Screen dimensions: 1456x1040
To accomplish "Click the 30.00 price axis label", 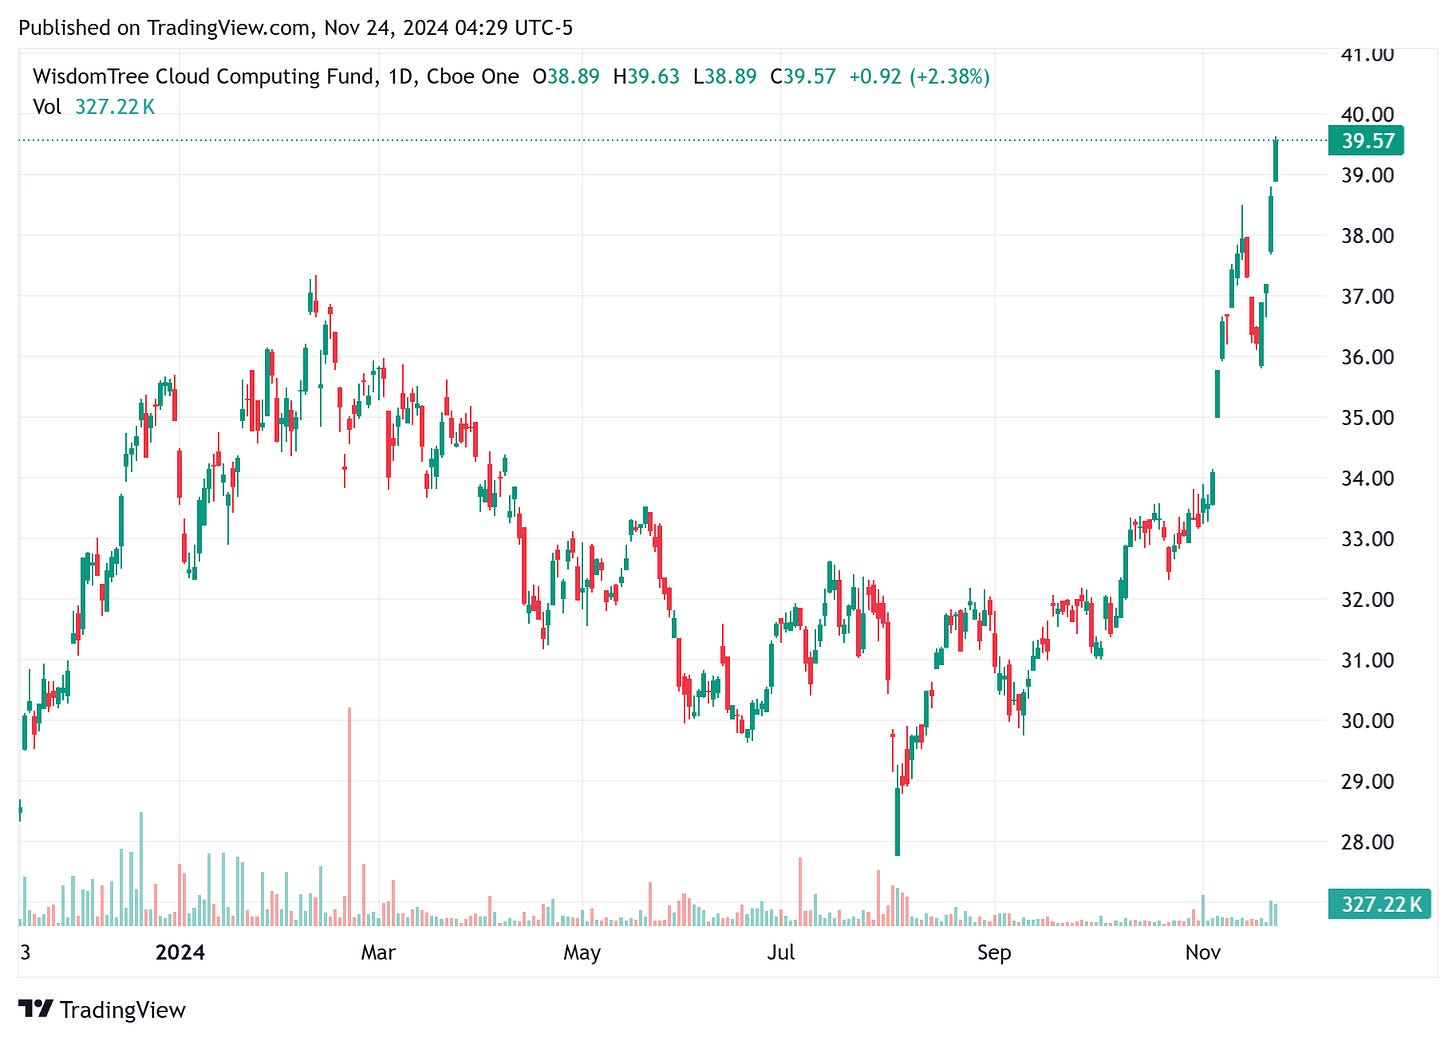I will point(1367,721).
